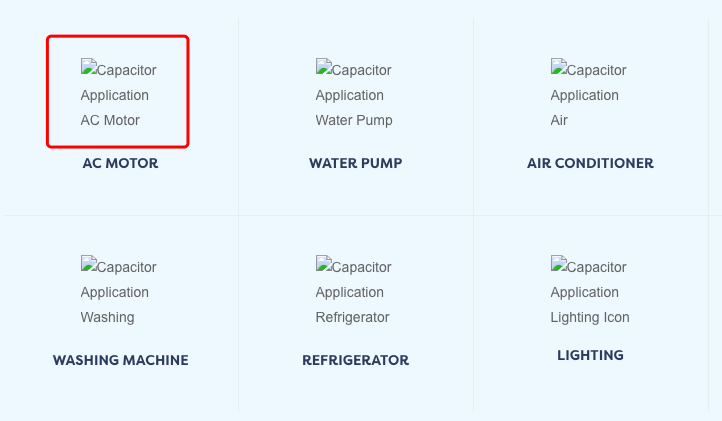Image resolution: width=722 pixels, height=421 pixels.
Task: Click the Water Pump broken image icon
Action: [x=324, y=66]
